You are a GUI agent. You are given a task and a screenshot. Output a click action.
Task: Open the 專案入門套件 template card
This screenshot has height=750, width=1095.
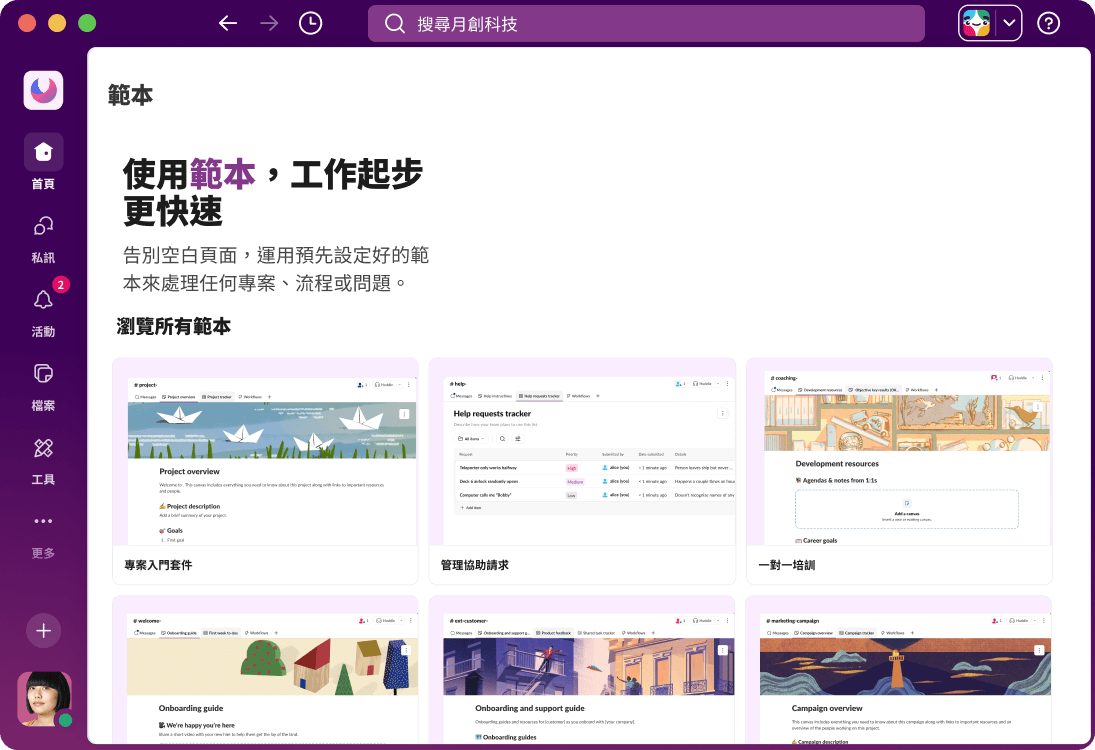pos(265,470)
